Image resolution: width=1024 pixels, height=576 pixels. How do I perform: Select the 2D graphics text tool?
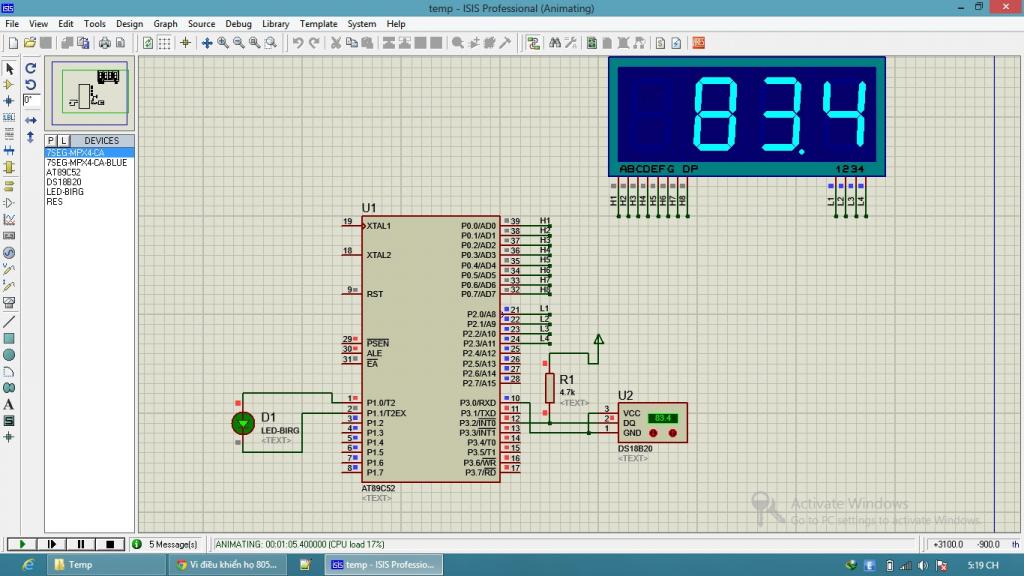tap(9, 404)
